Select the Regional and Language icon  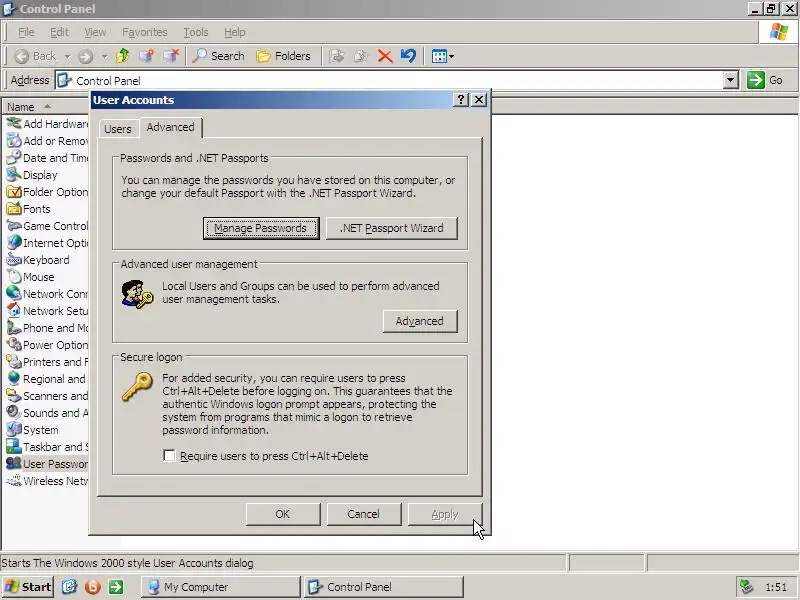click(14, 379)
